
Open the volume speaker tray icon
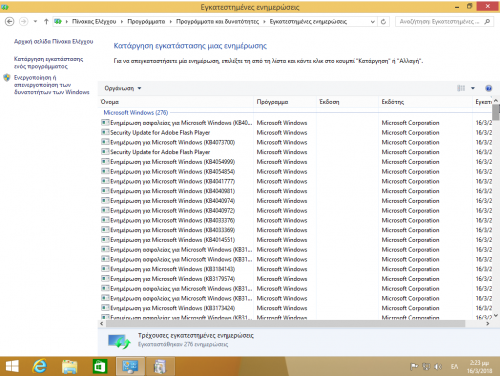[438, 367]
